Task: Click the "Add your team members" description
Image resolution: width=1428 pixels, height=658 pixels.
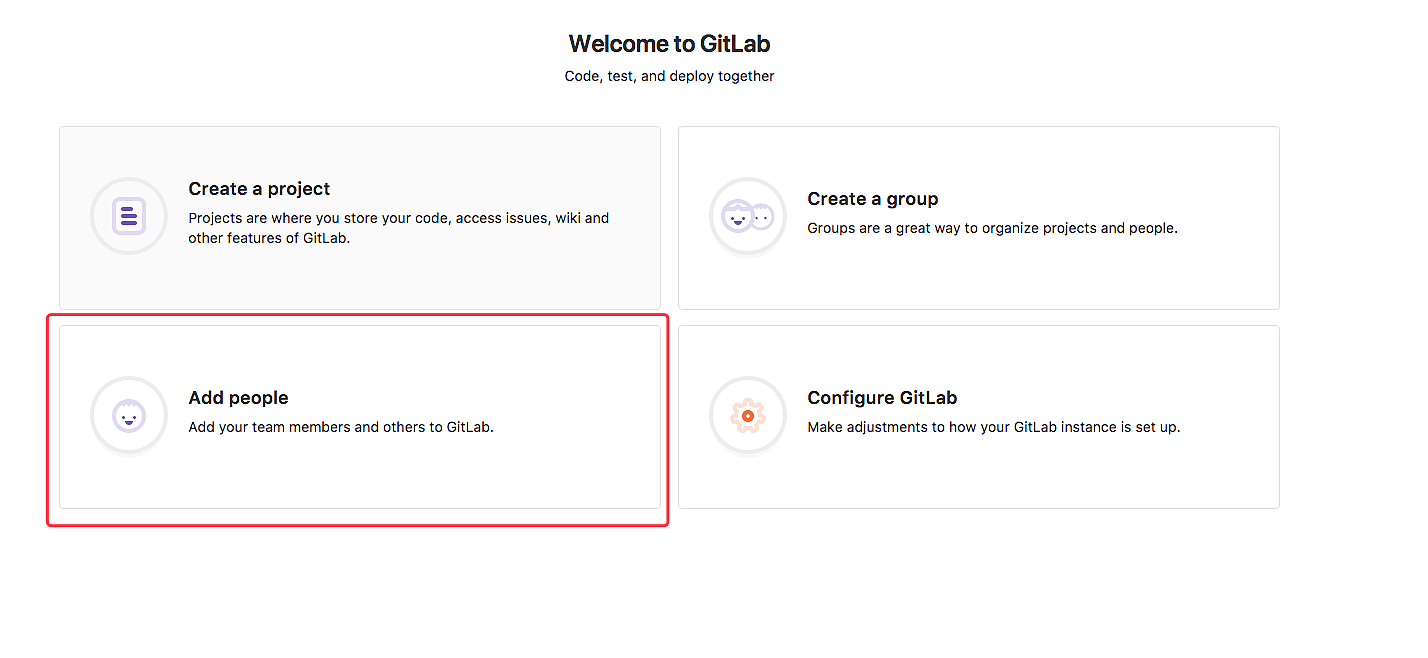Action: point(341,427)
